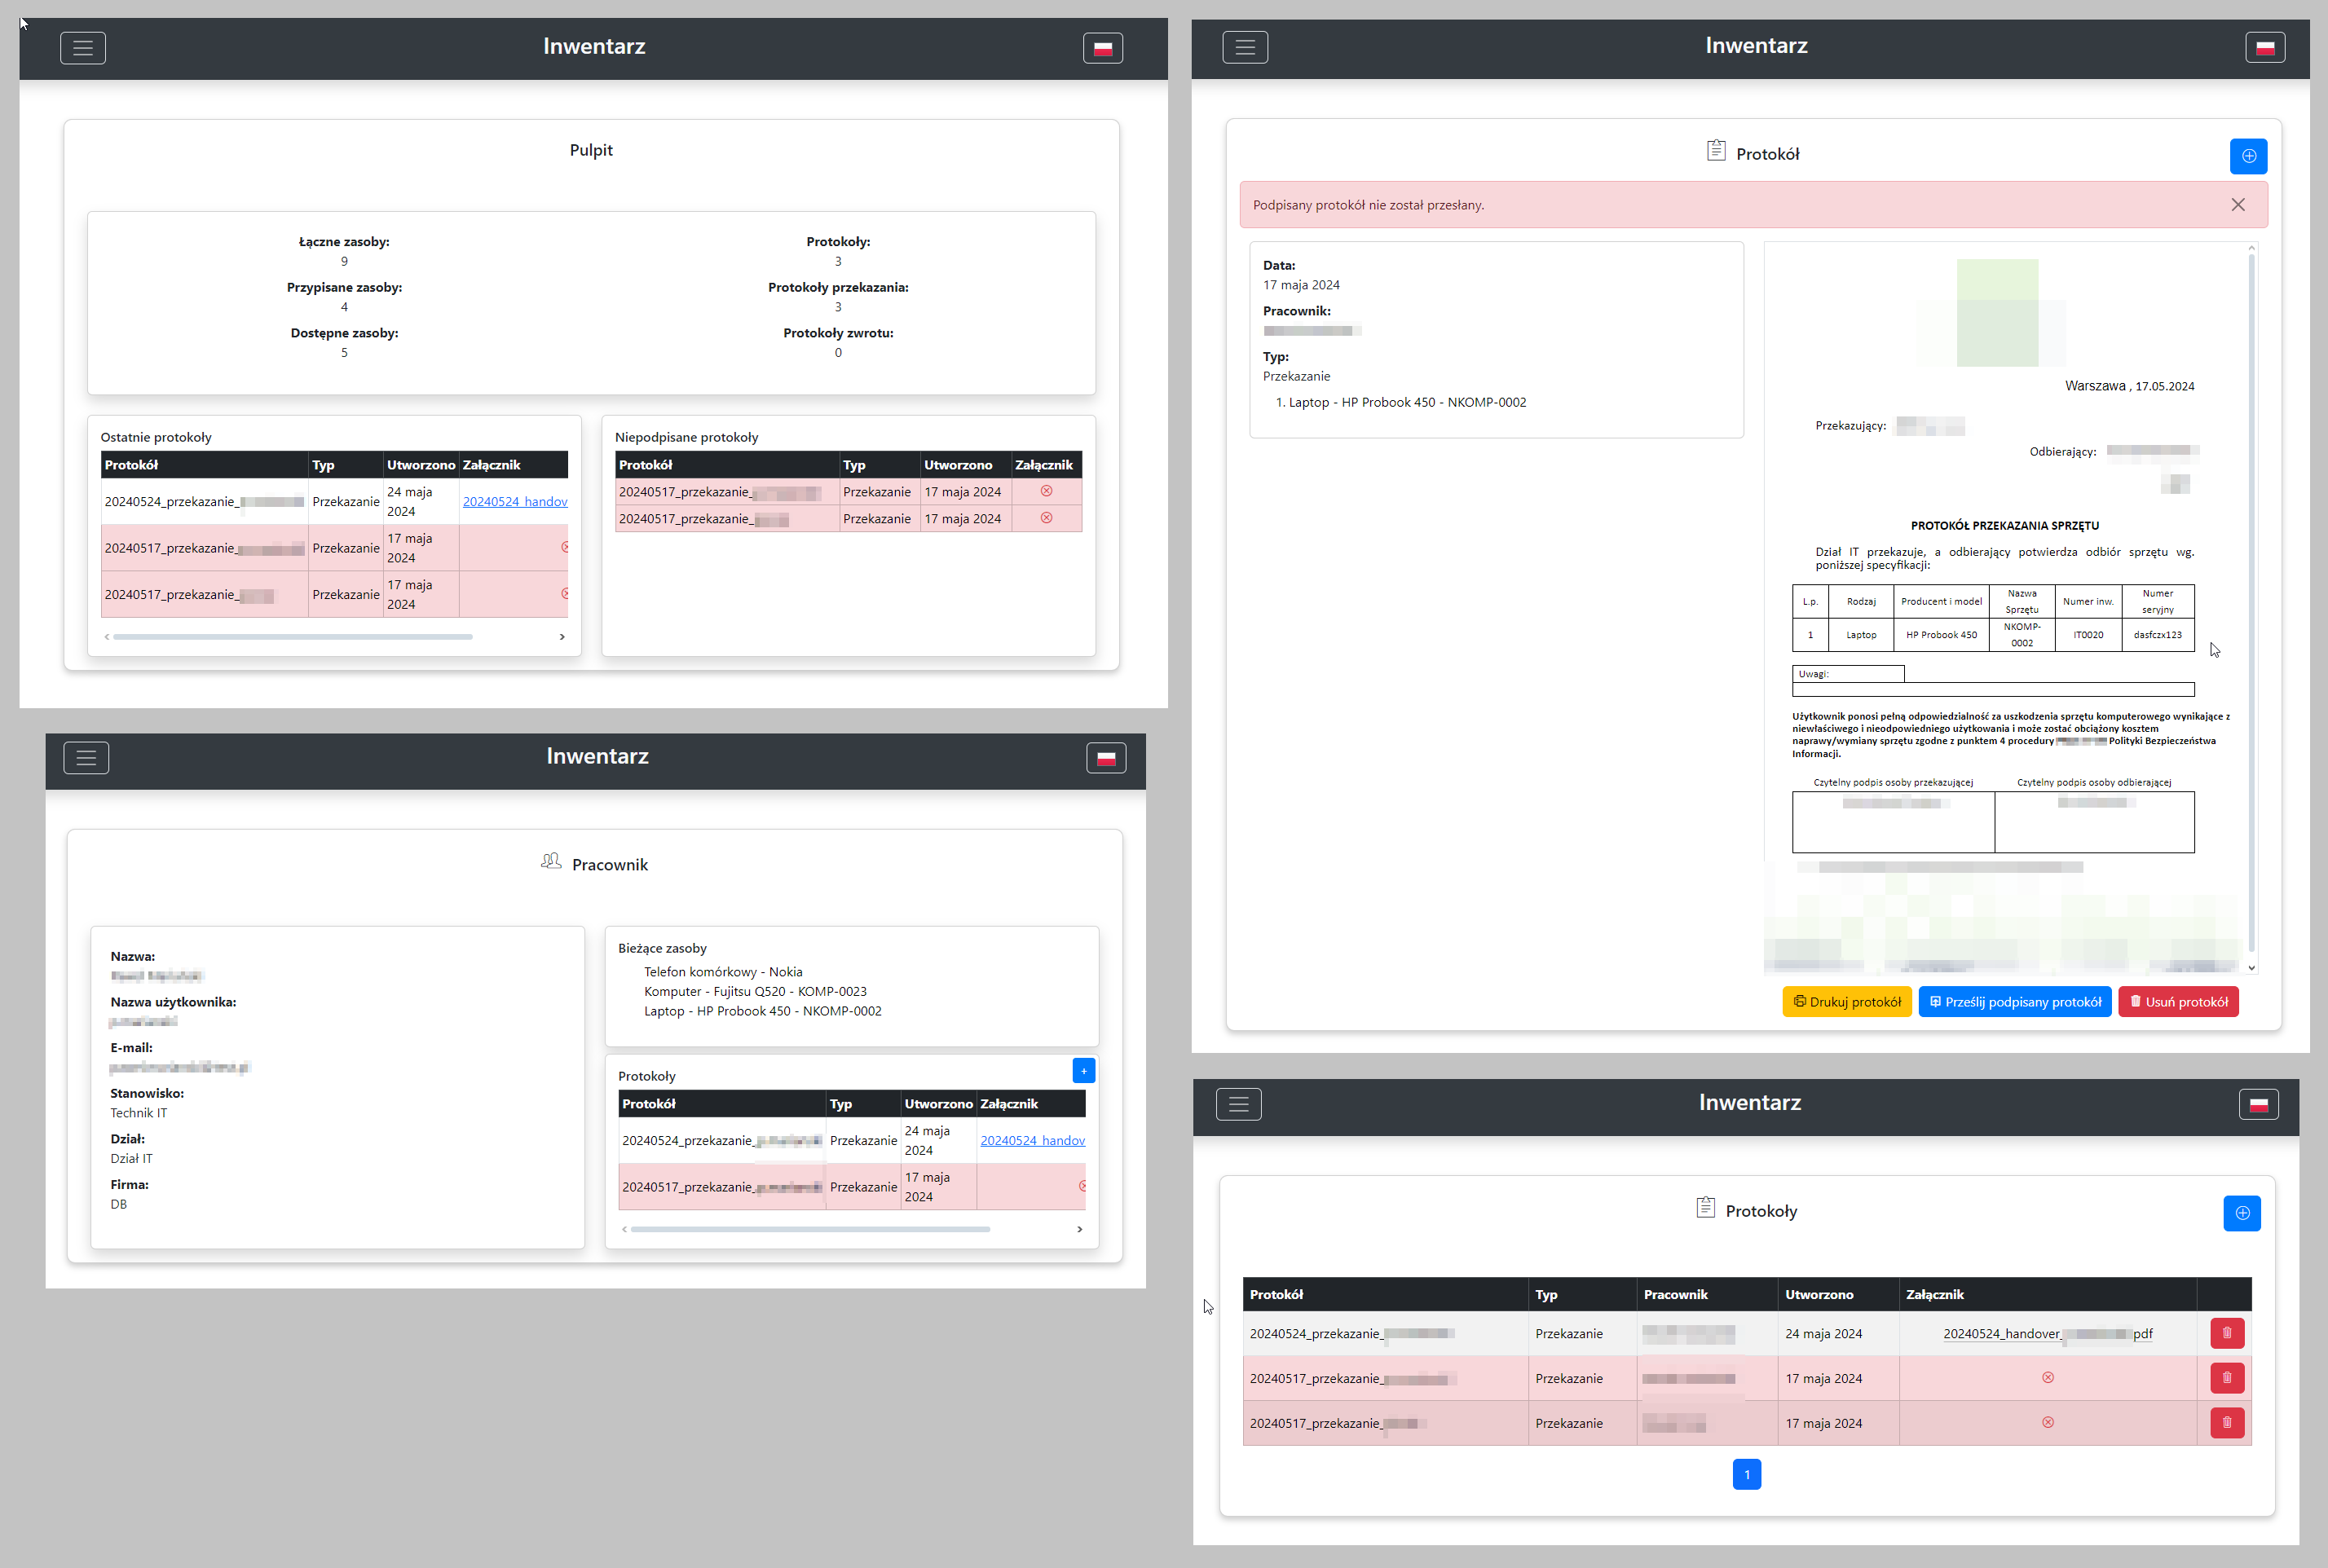Click 20240524_przekazanie entry in Protokoły list

(x=1352, y=1334)
